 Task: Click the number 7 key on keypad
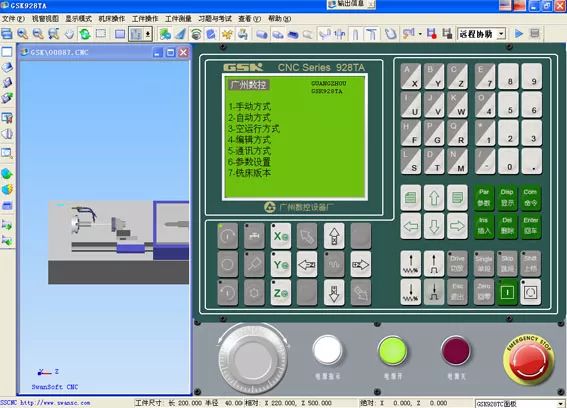[x=485, y=76]
